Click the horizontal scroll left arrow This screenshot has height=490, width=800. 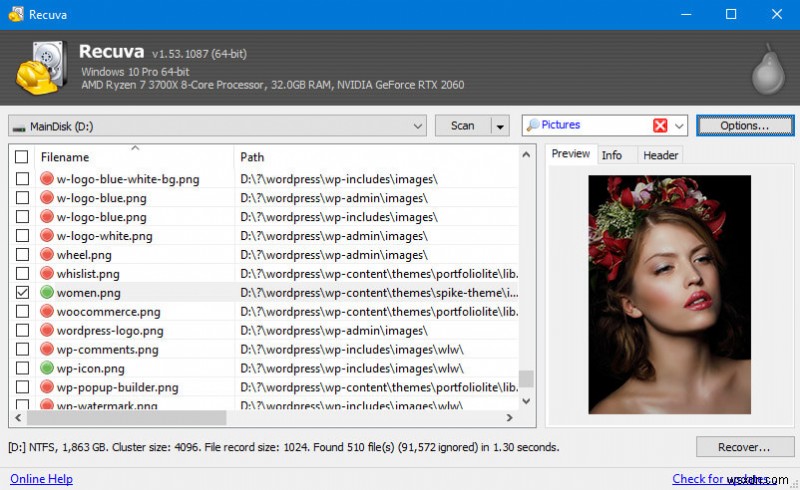[x=18, y=418]
